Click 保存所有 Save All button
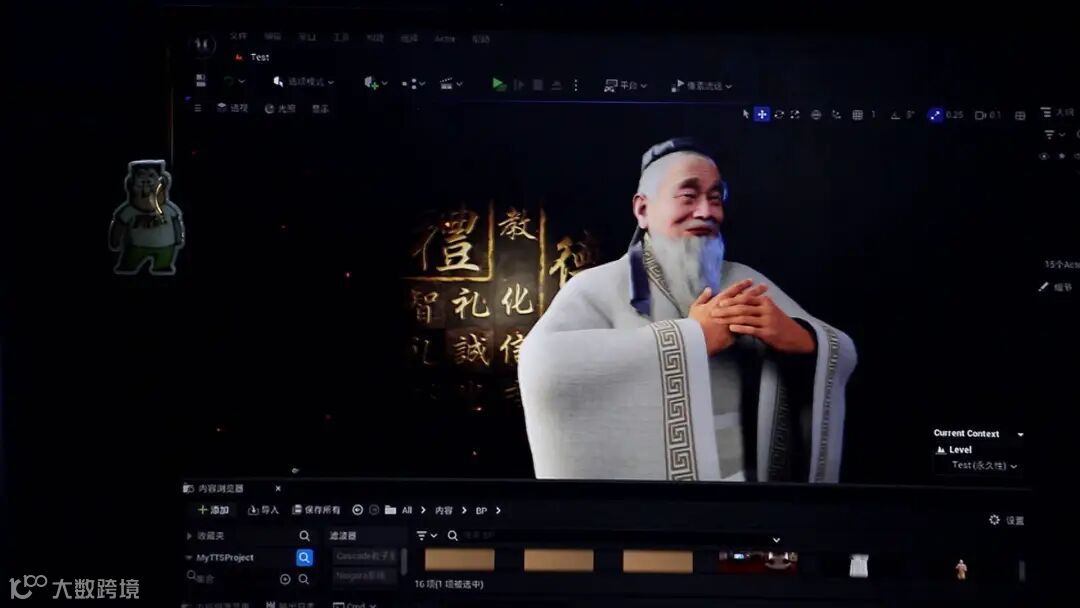This screenshot has width=1080, height=608. click(316, 510)
